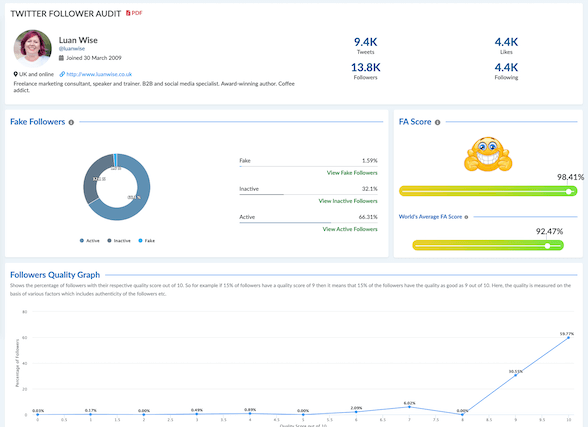The image size is (588, 427).
Task: Open Fake Followers info icon
Action: 71,122
